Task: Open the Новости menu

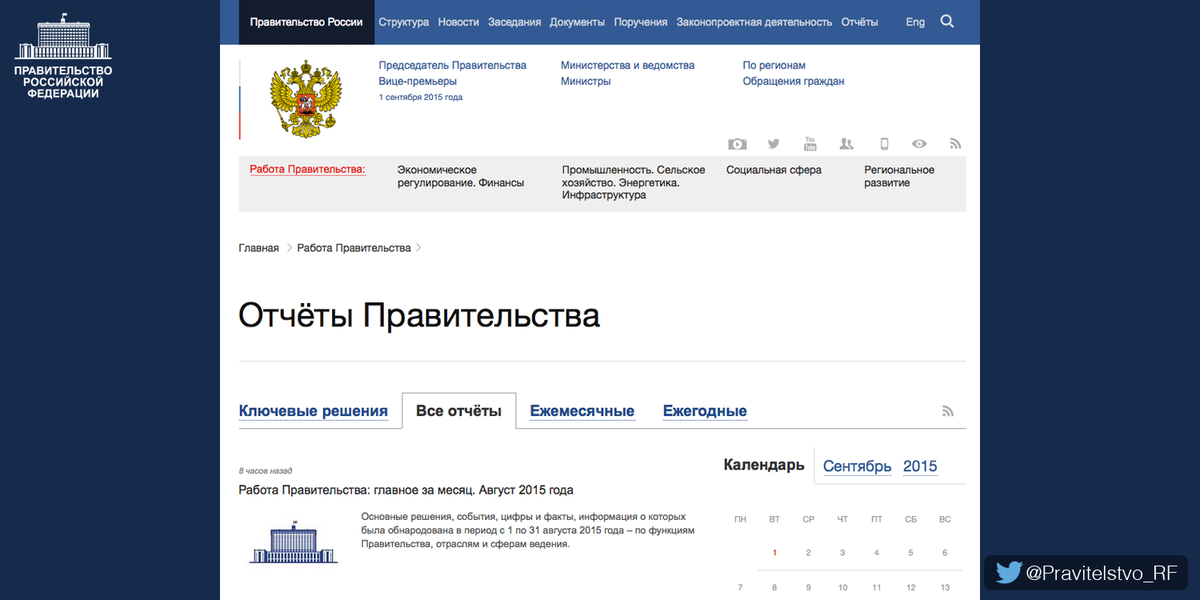Action: pos(458,22)
